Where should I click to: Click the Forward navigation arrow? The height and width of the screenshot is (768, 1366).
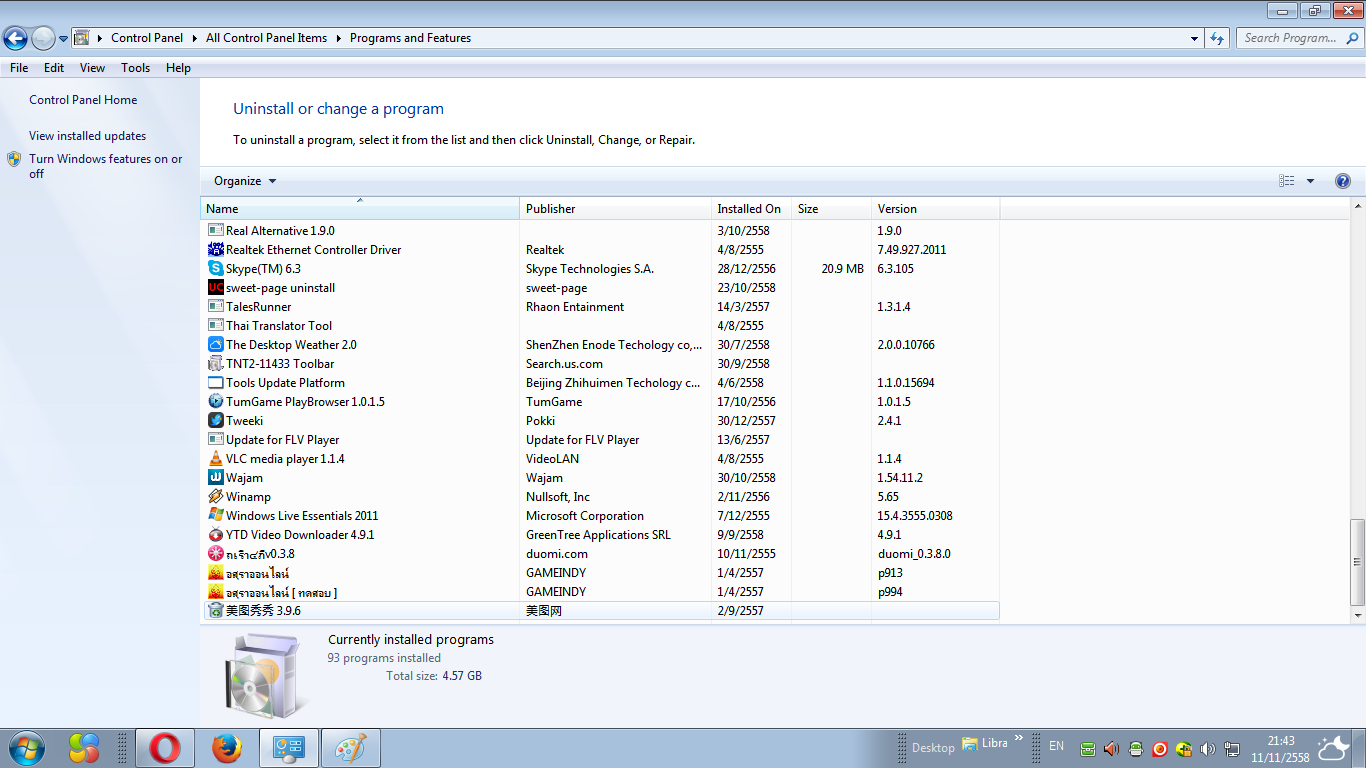point(43,38)
